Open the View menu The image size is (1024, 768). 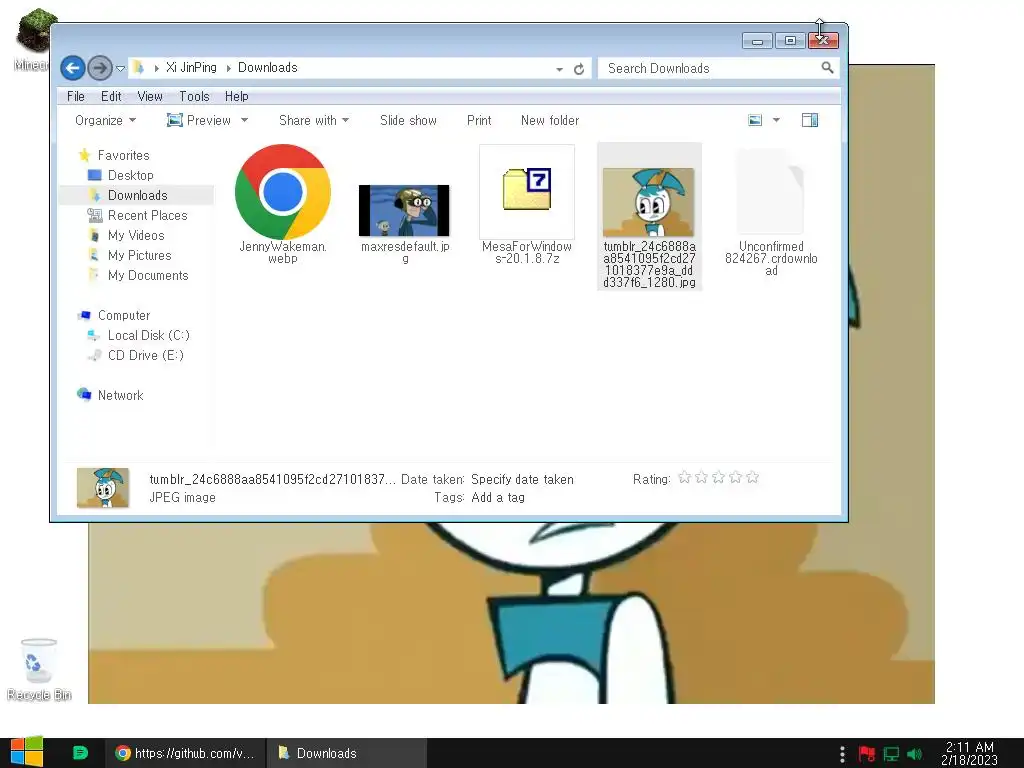[150, 96]
